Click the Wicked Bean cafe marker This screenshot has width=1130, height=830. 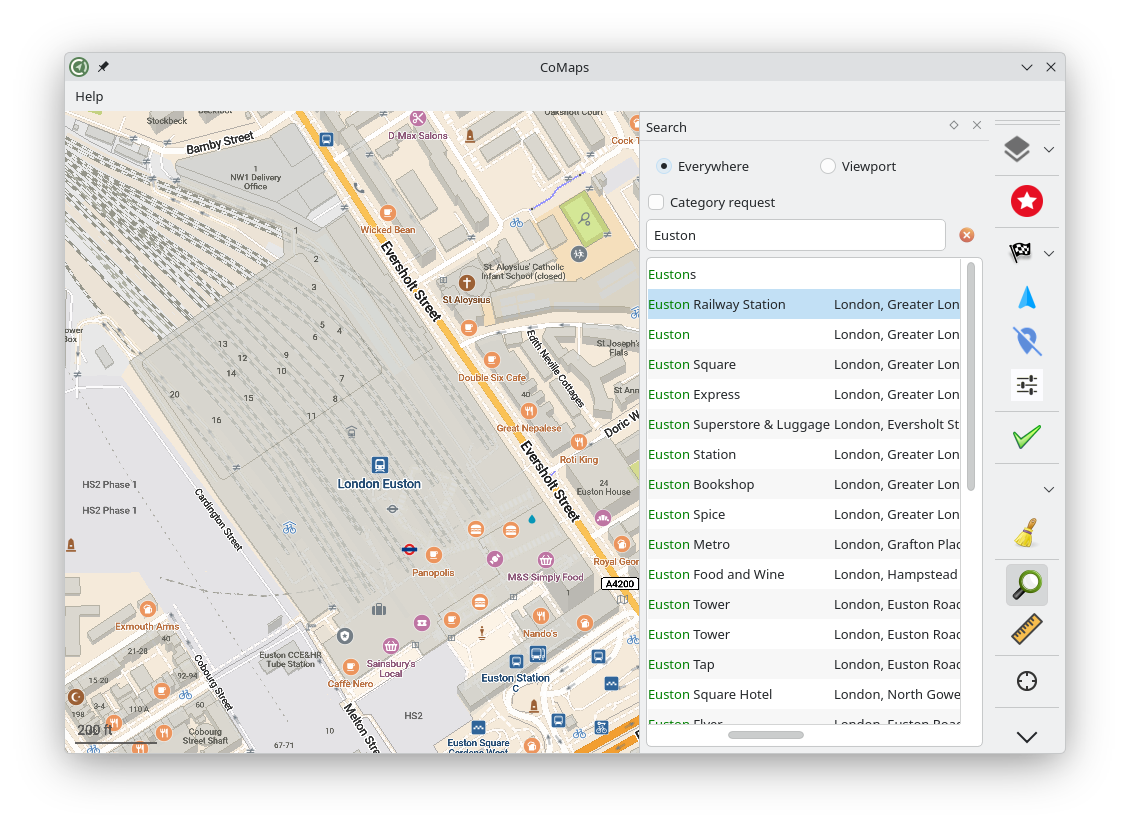click(388, 213)
